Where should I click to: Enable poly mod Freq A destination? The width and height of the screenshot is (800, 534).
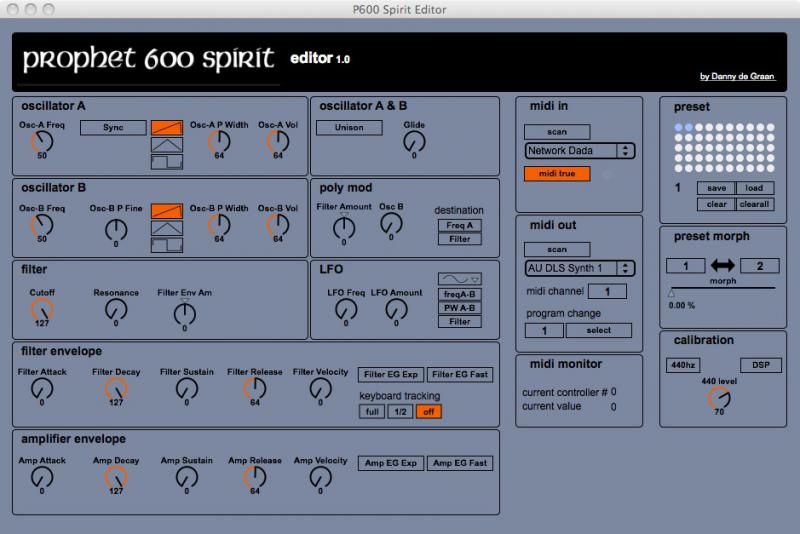tap(460, 225)
